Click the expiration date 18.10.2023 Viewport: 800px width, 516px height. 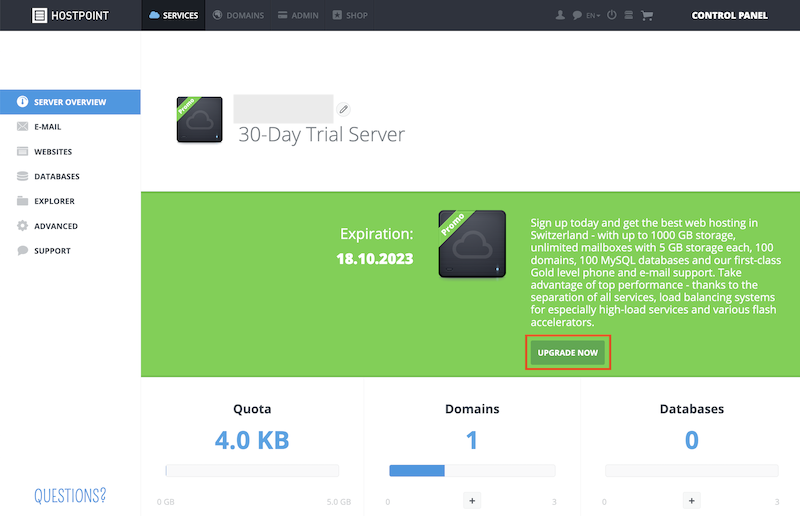(x=374, y=259)
